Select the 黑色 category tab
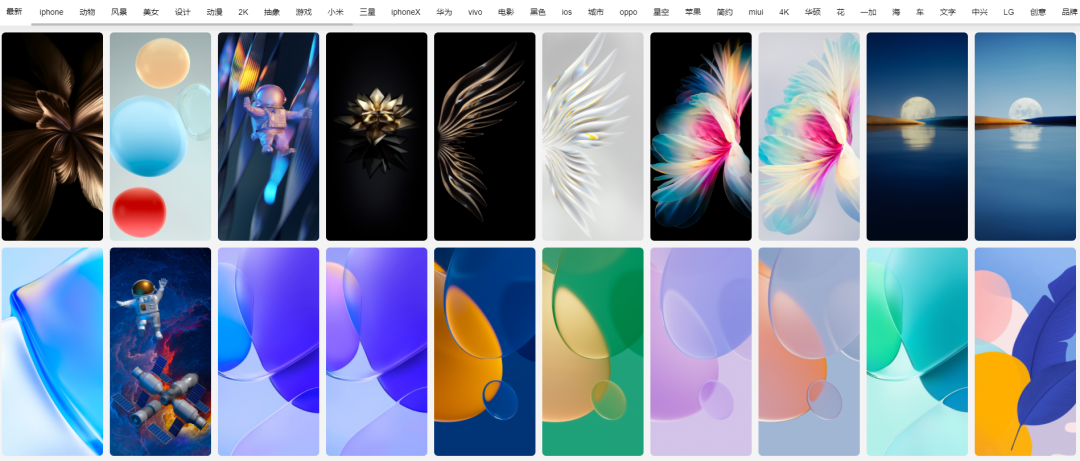 [x=538, y=12]
